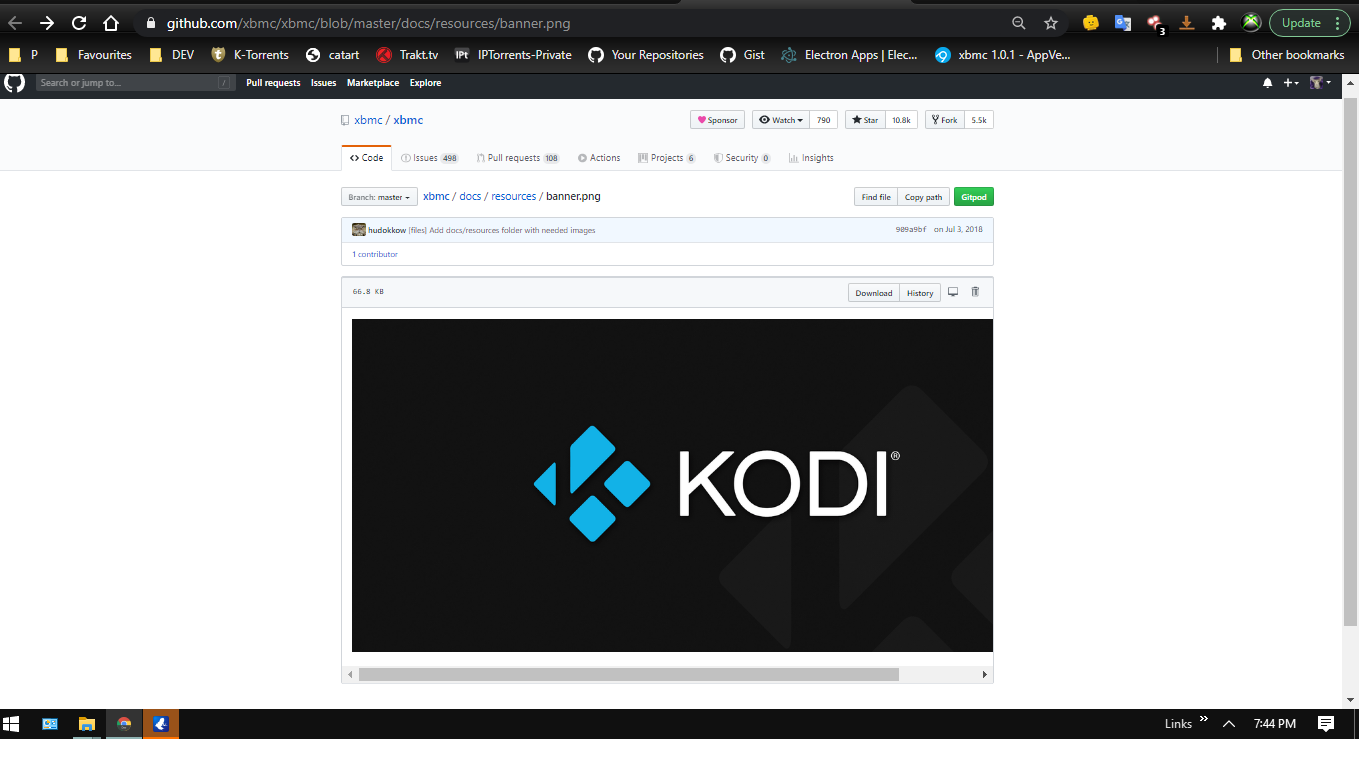Click the zoom magnifier icon in address bar
Image resolution: width=1366 pixels, height=768 pixels.
click(x=1019, y=23)
